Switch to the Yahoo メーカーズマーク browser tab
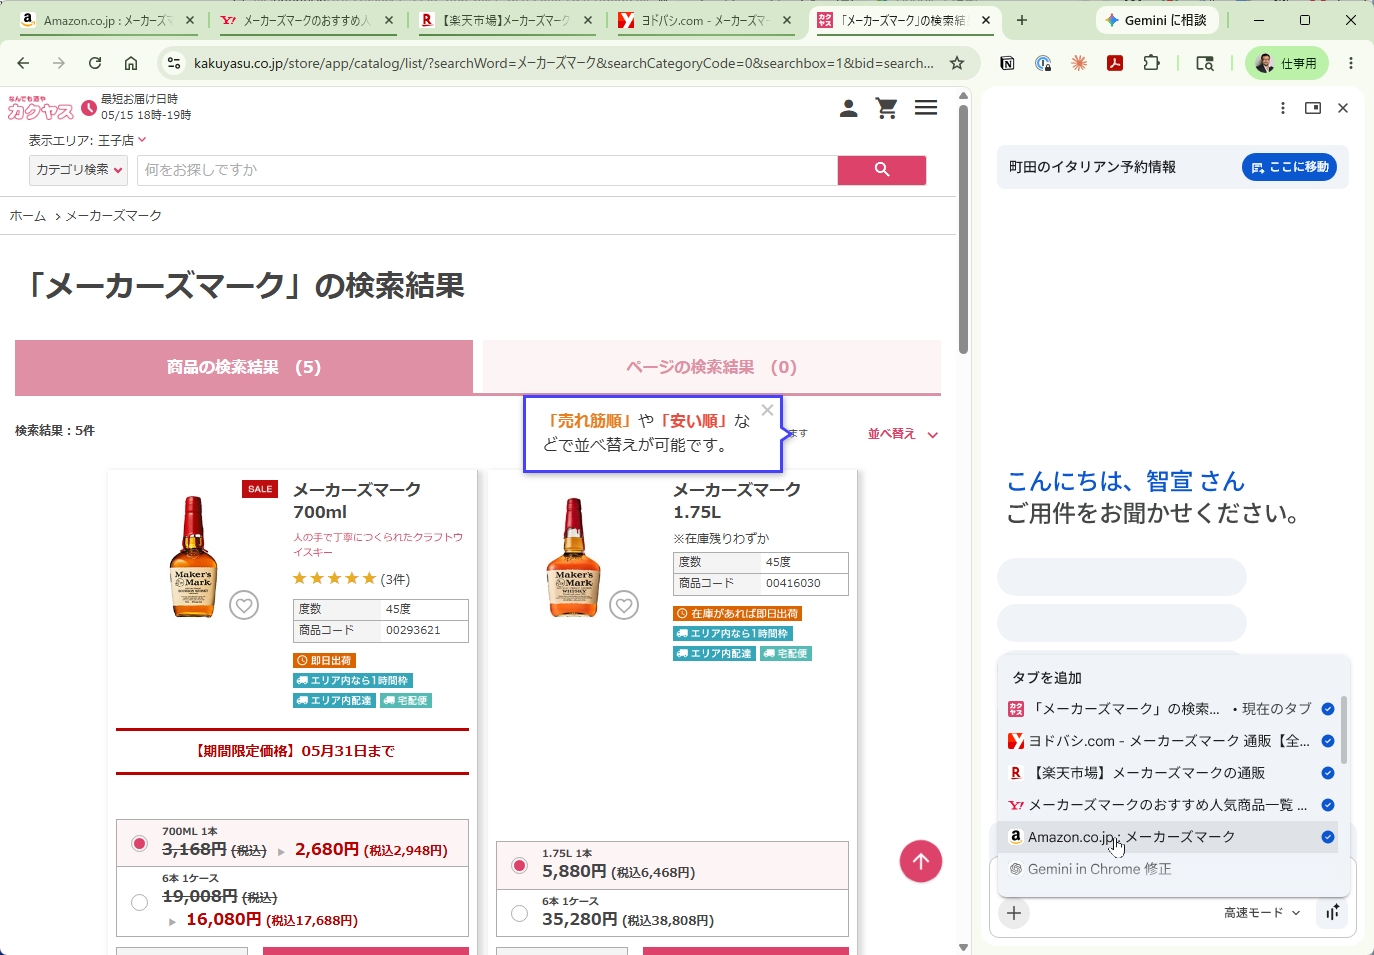Screen dimensions: 1374x955 [x=306, y=20]
